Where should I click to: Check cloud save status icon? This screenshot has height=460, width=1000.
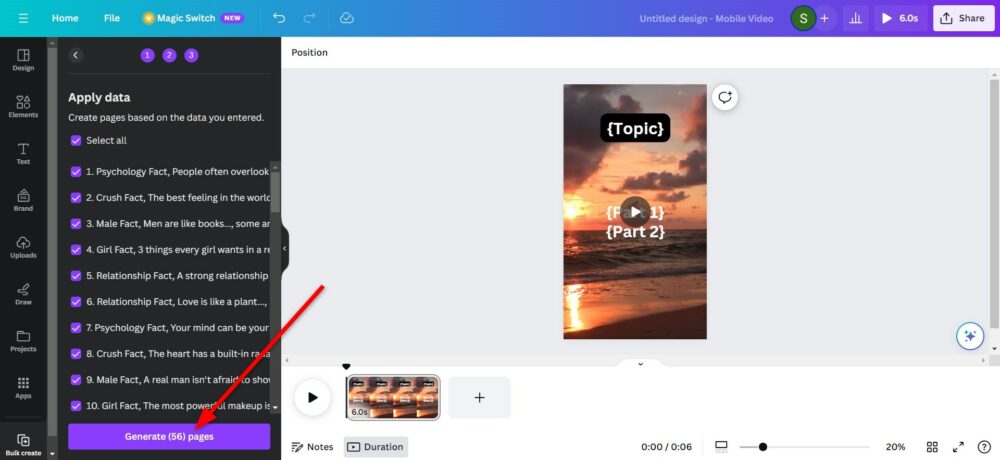347,18
